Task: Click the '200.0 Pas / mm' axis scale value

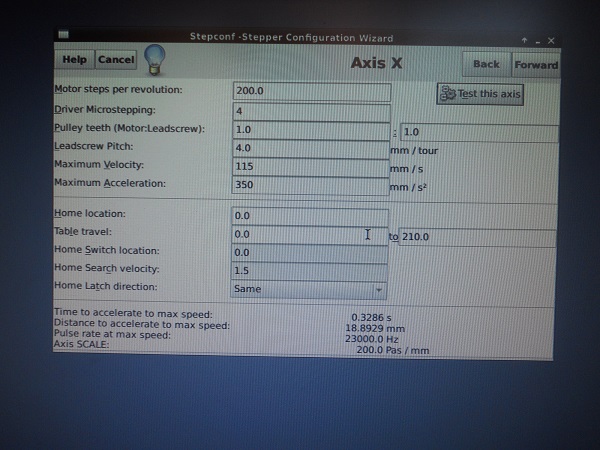Action: (x=393, y=350)
